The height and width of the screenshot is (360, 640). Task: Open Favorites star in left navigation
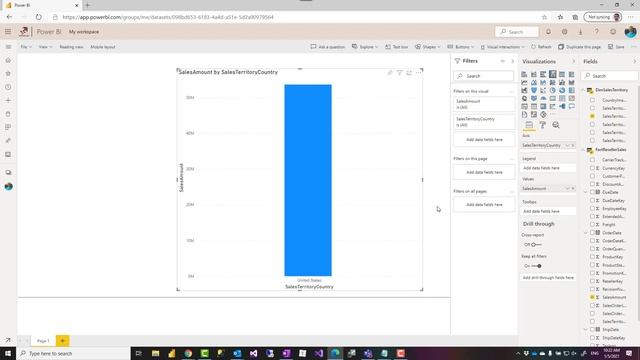coord(8,74)
